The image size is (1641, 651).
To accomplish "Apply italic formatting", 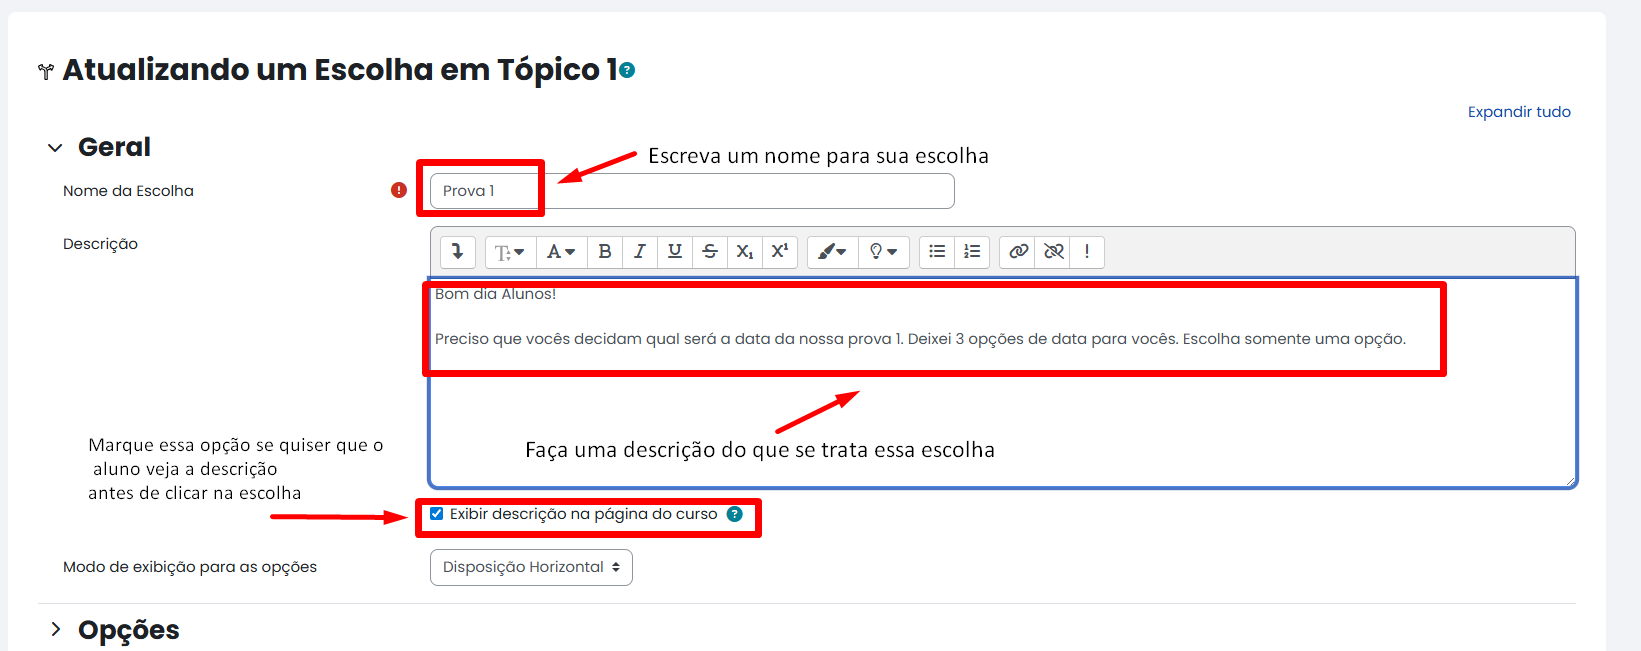I will [x=640, y=252].
